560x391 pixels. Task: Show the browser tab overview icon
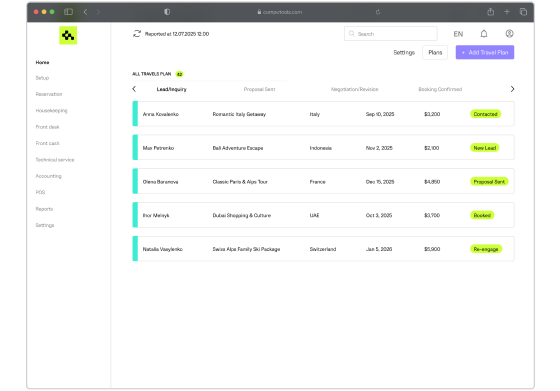pos(523,12)
